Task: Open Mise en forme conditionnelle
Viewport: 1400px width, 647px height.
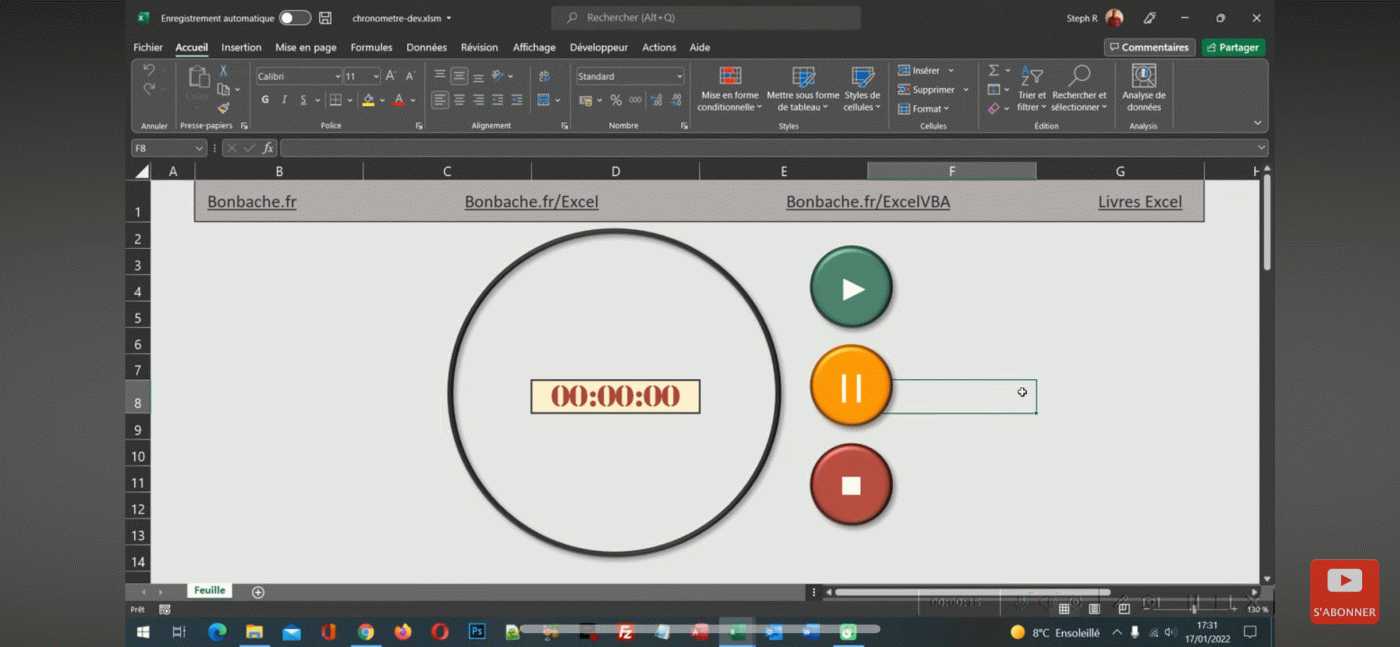Action: (729, 89)
